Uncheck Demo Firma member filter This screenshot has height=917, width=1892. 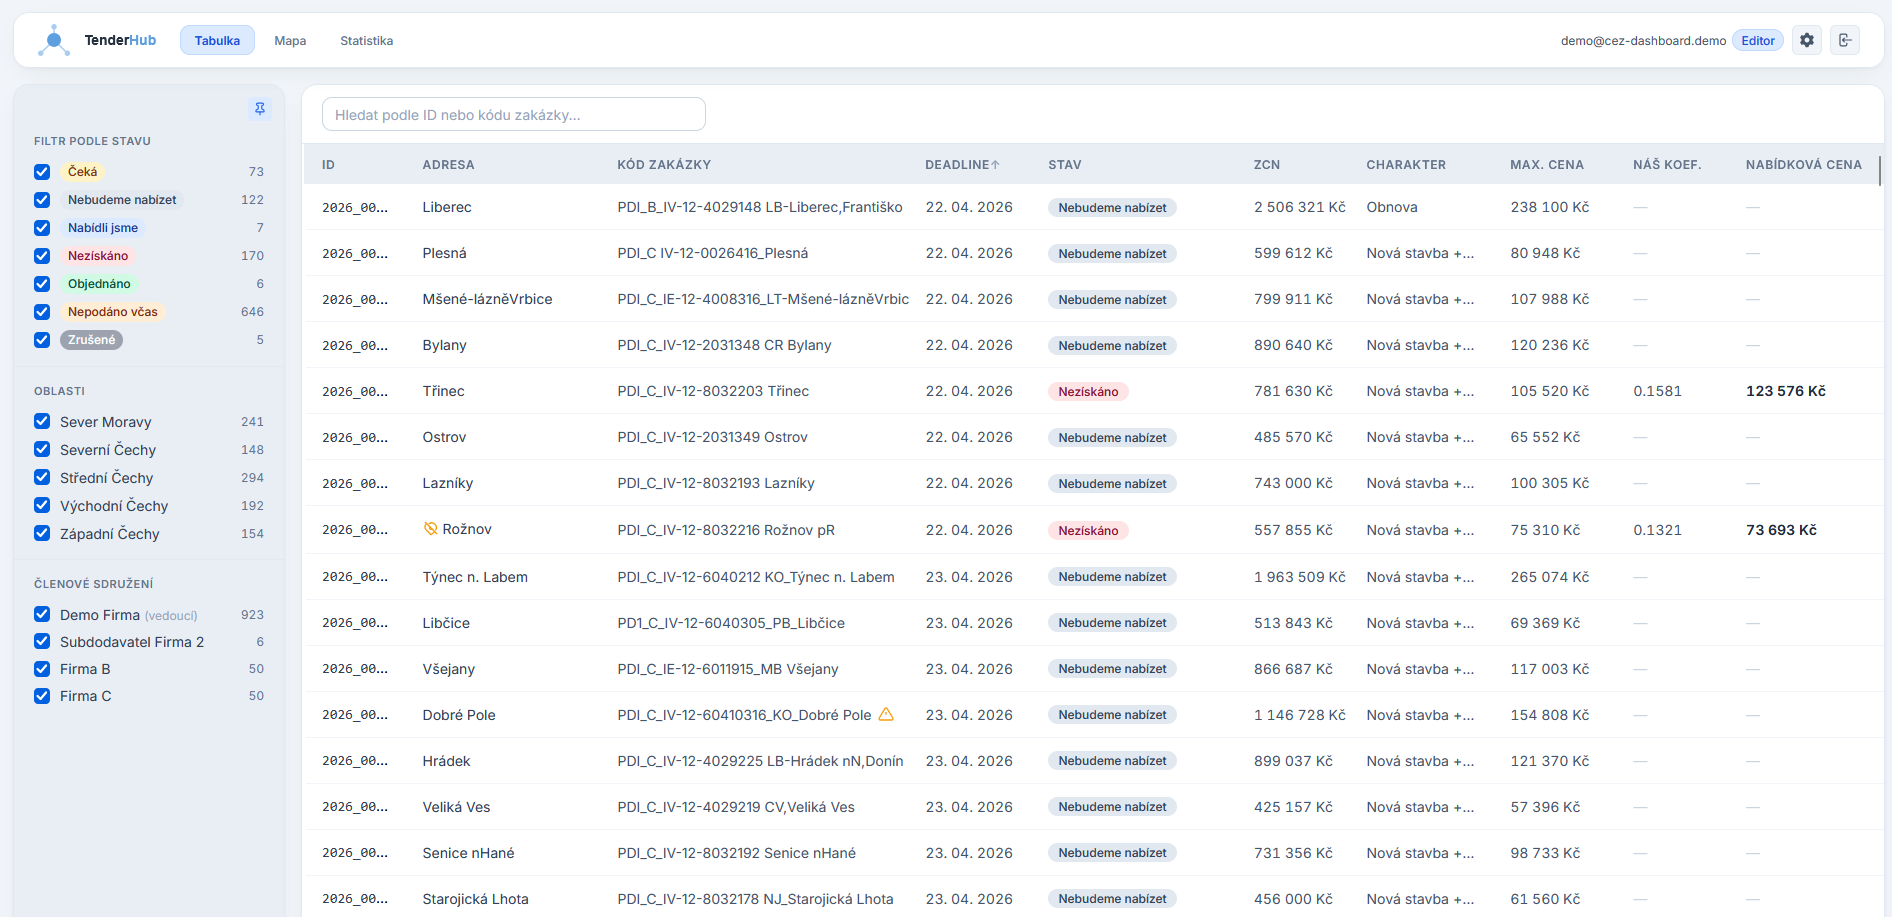click(x=42, y=614)
